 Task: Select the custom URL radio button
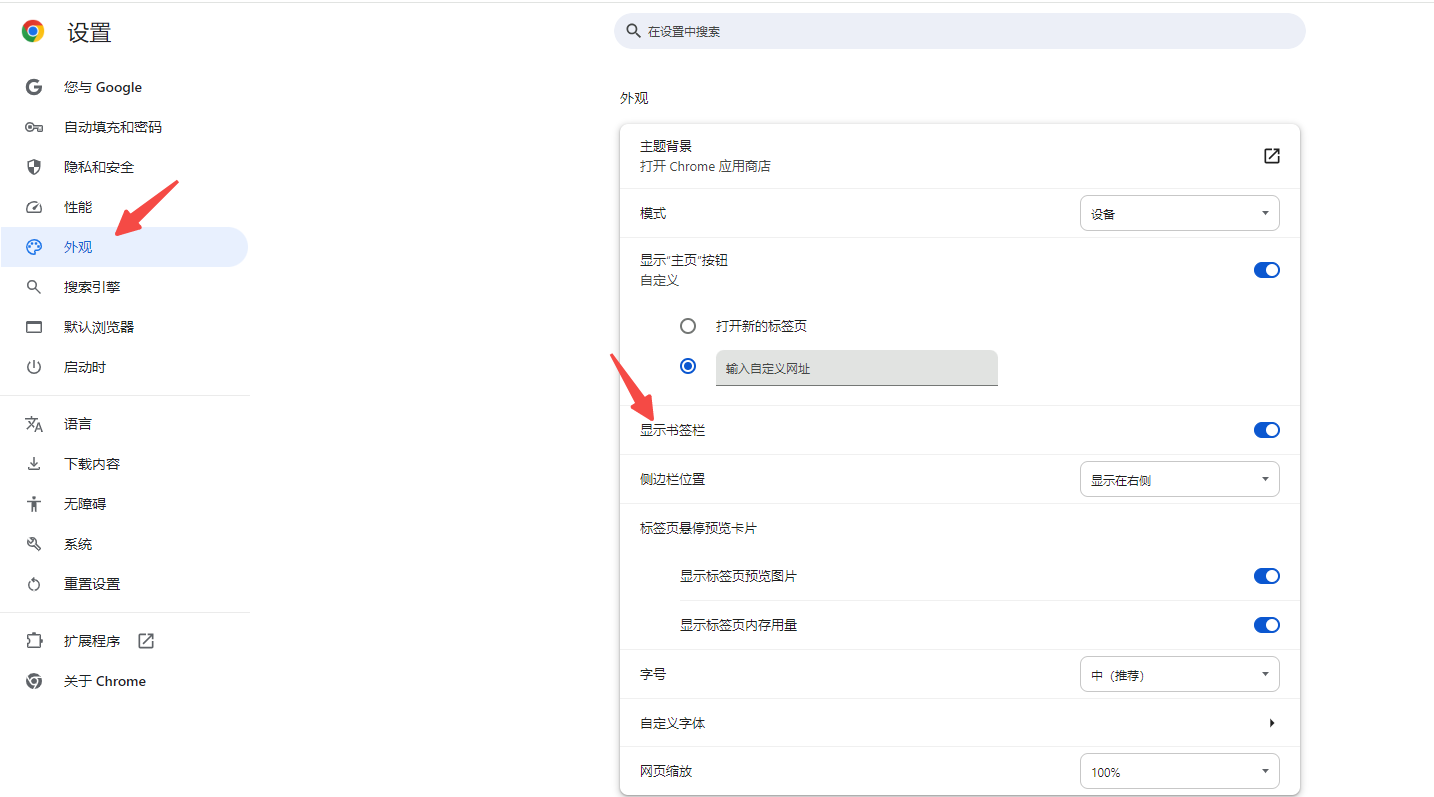[x=688, y=366]
